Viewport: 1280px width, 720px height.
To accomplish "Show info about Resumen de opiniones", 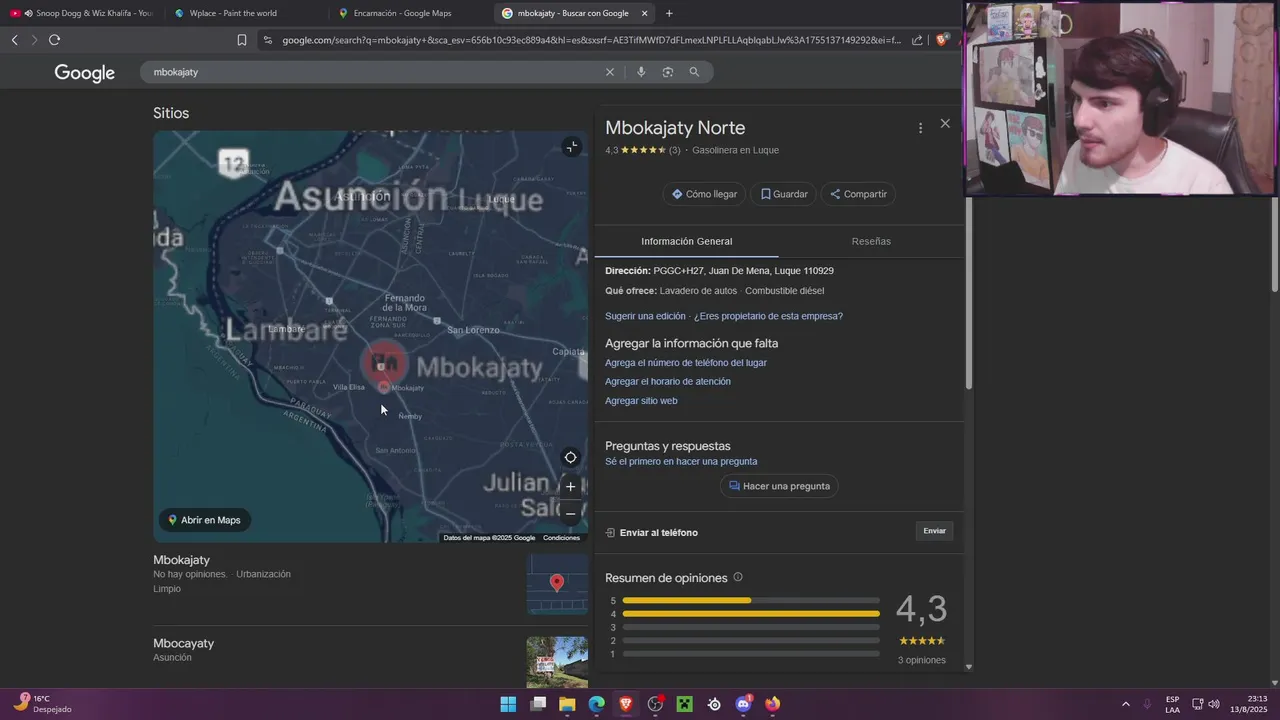I will coord(738,577).
